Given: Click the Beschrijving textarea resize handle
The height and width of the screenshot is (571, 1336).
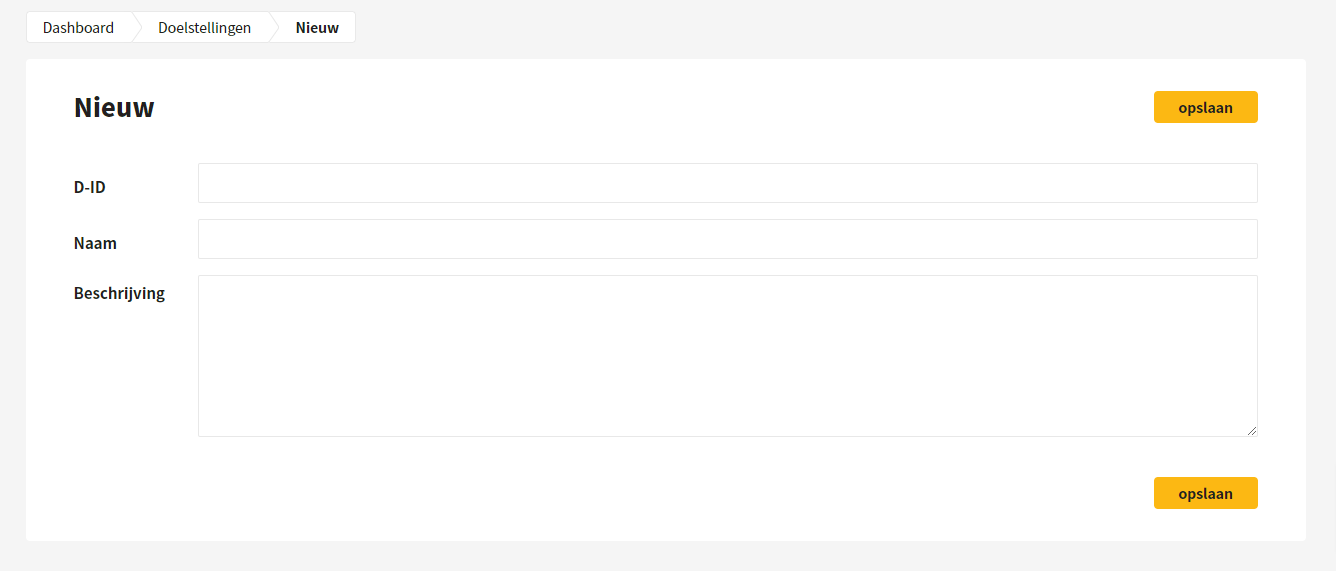Looking at the screenshot, I should 1251,430.
